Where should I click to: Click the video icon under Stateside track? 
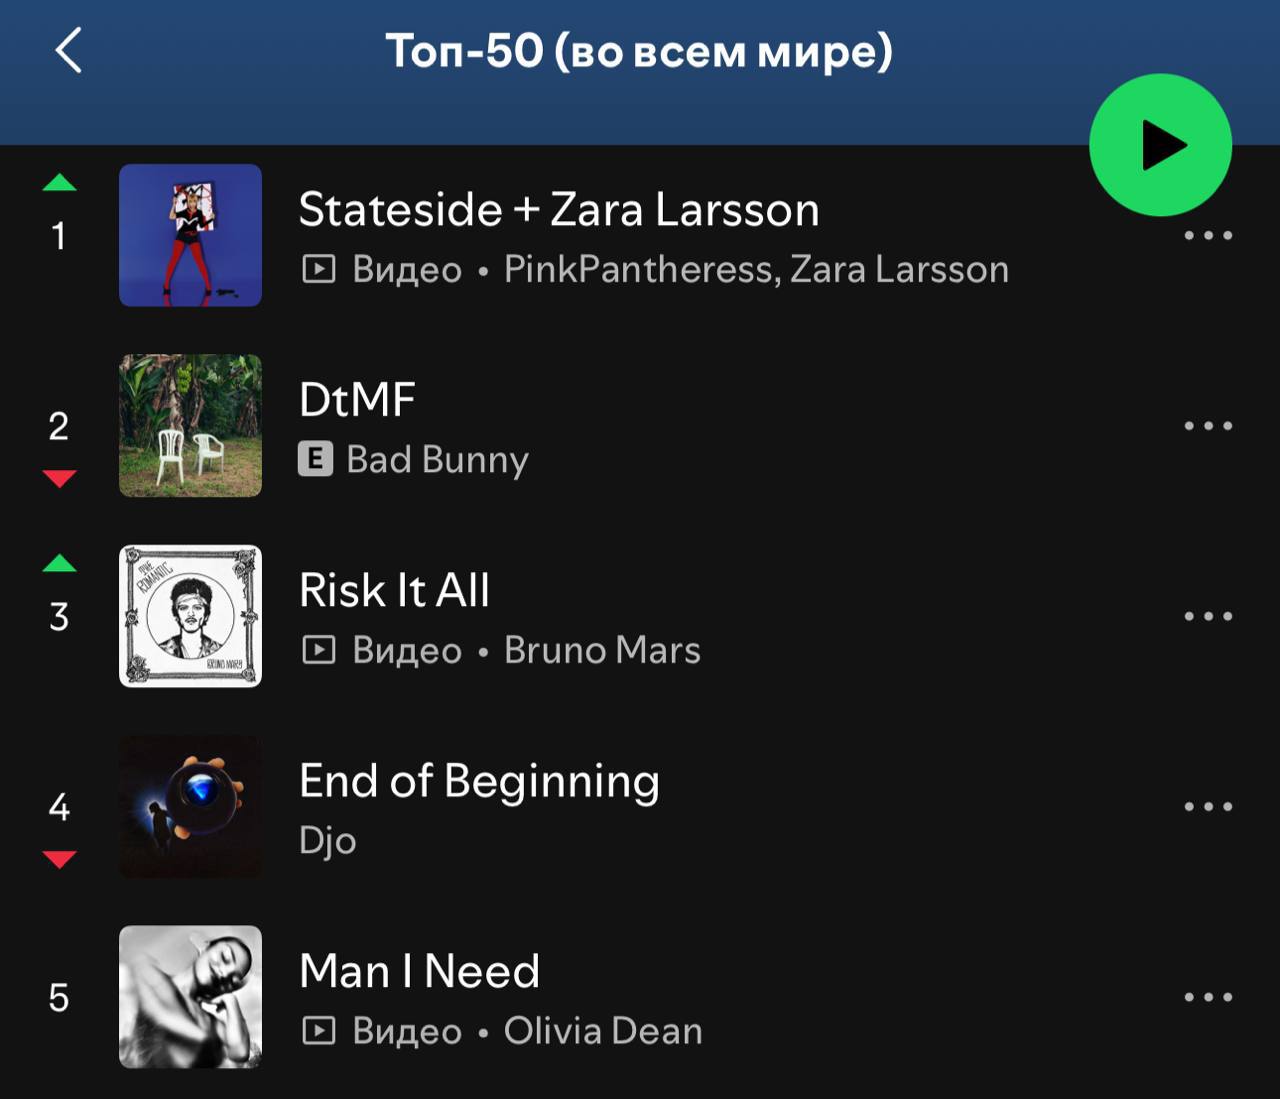click(x=319, y=269)
